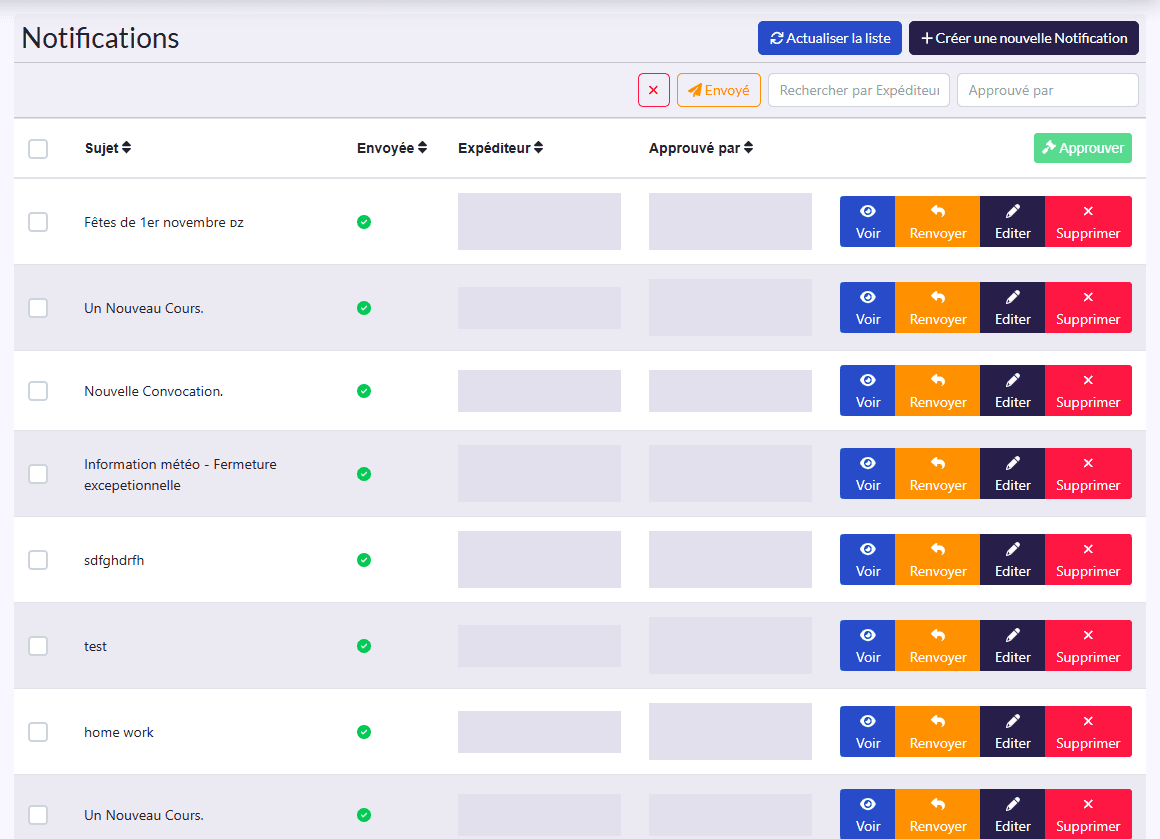The height and width of the screenshot is (839, 1160).
Task: Tick checkbox for 'Nouvelle Convocation.' row
Action: click(x=38, y=391)
